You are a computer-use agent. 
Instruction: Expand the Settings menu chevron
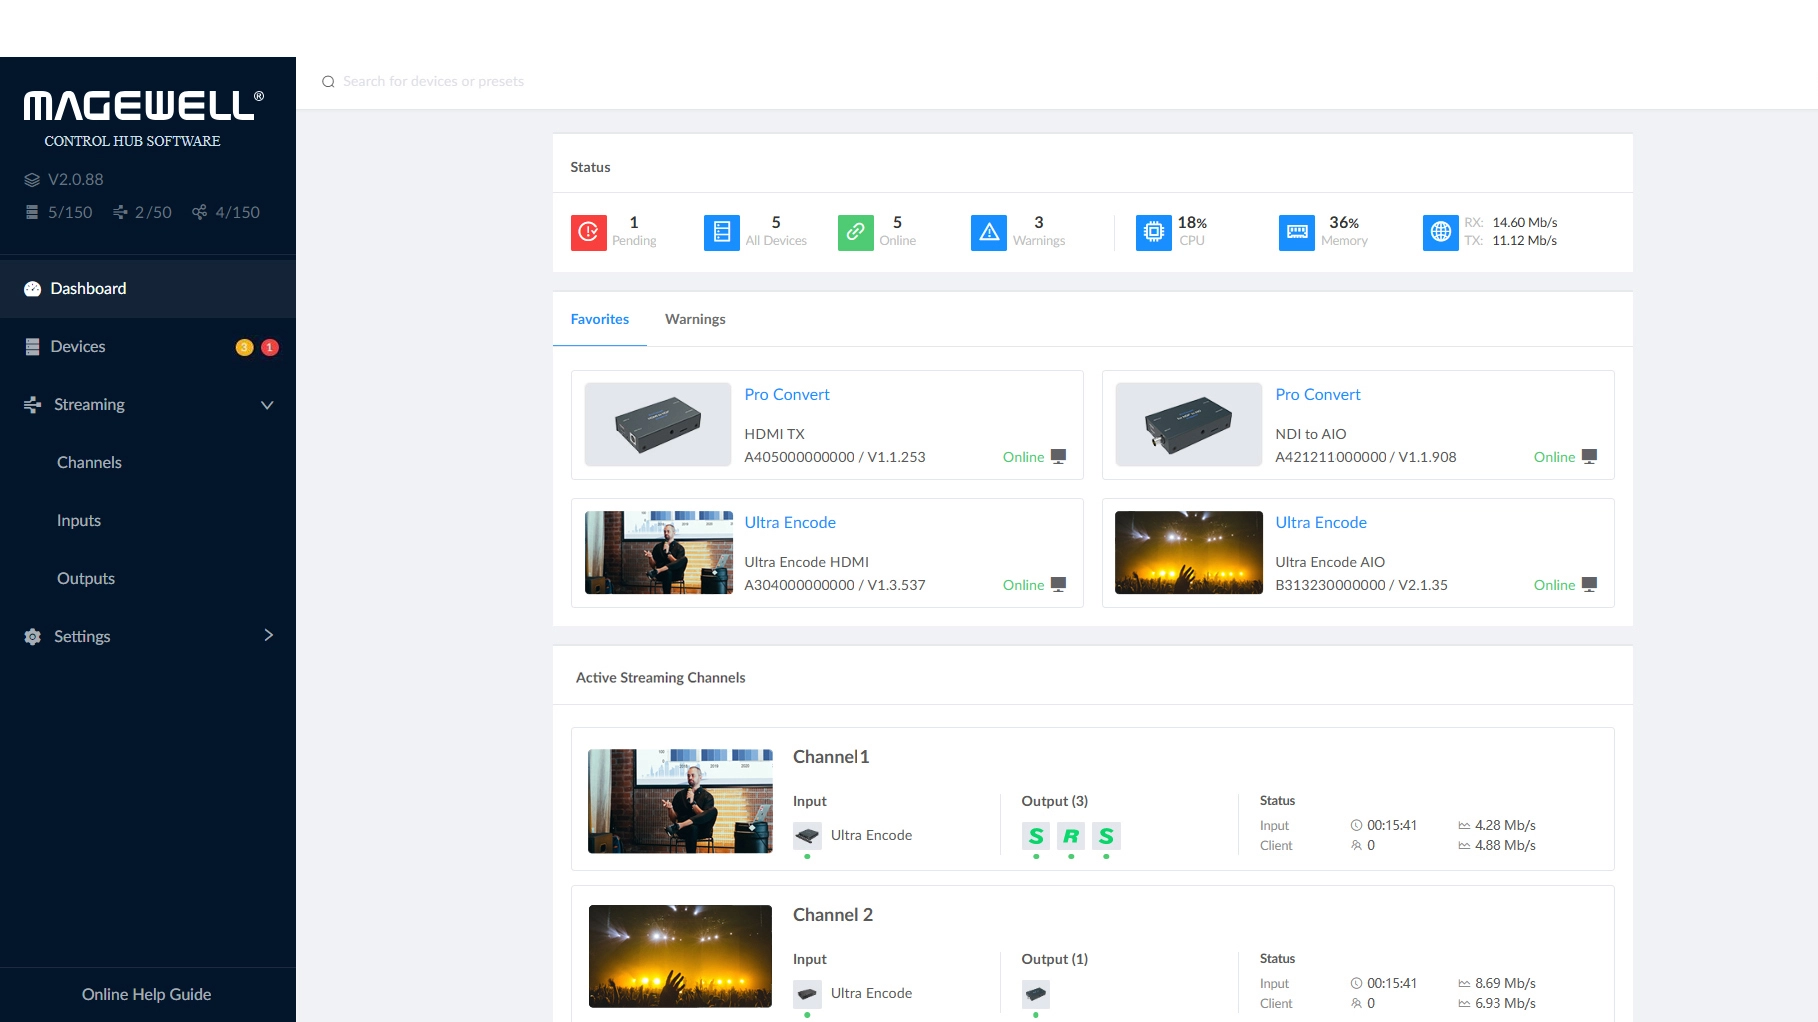(x=268, y=636)
